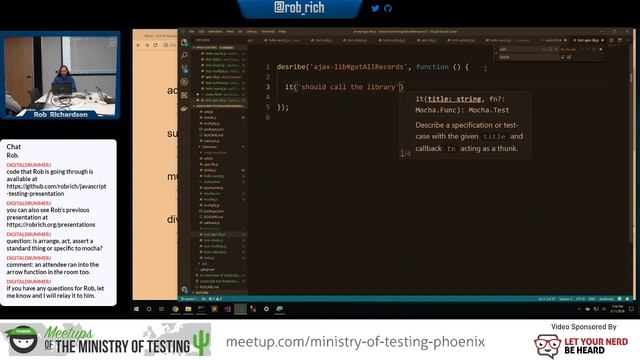Open the errors and warnings status item
The width and height of the screenshot is (640, 360).
click(215, 299)
